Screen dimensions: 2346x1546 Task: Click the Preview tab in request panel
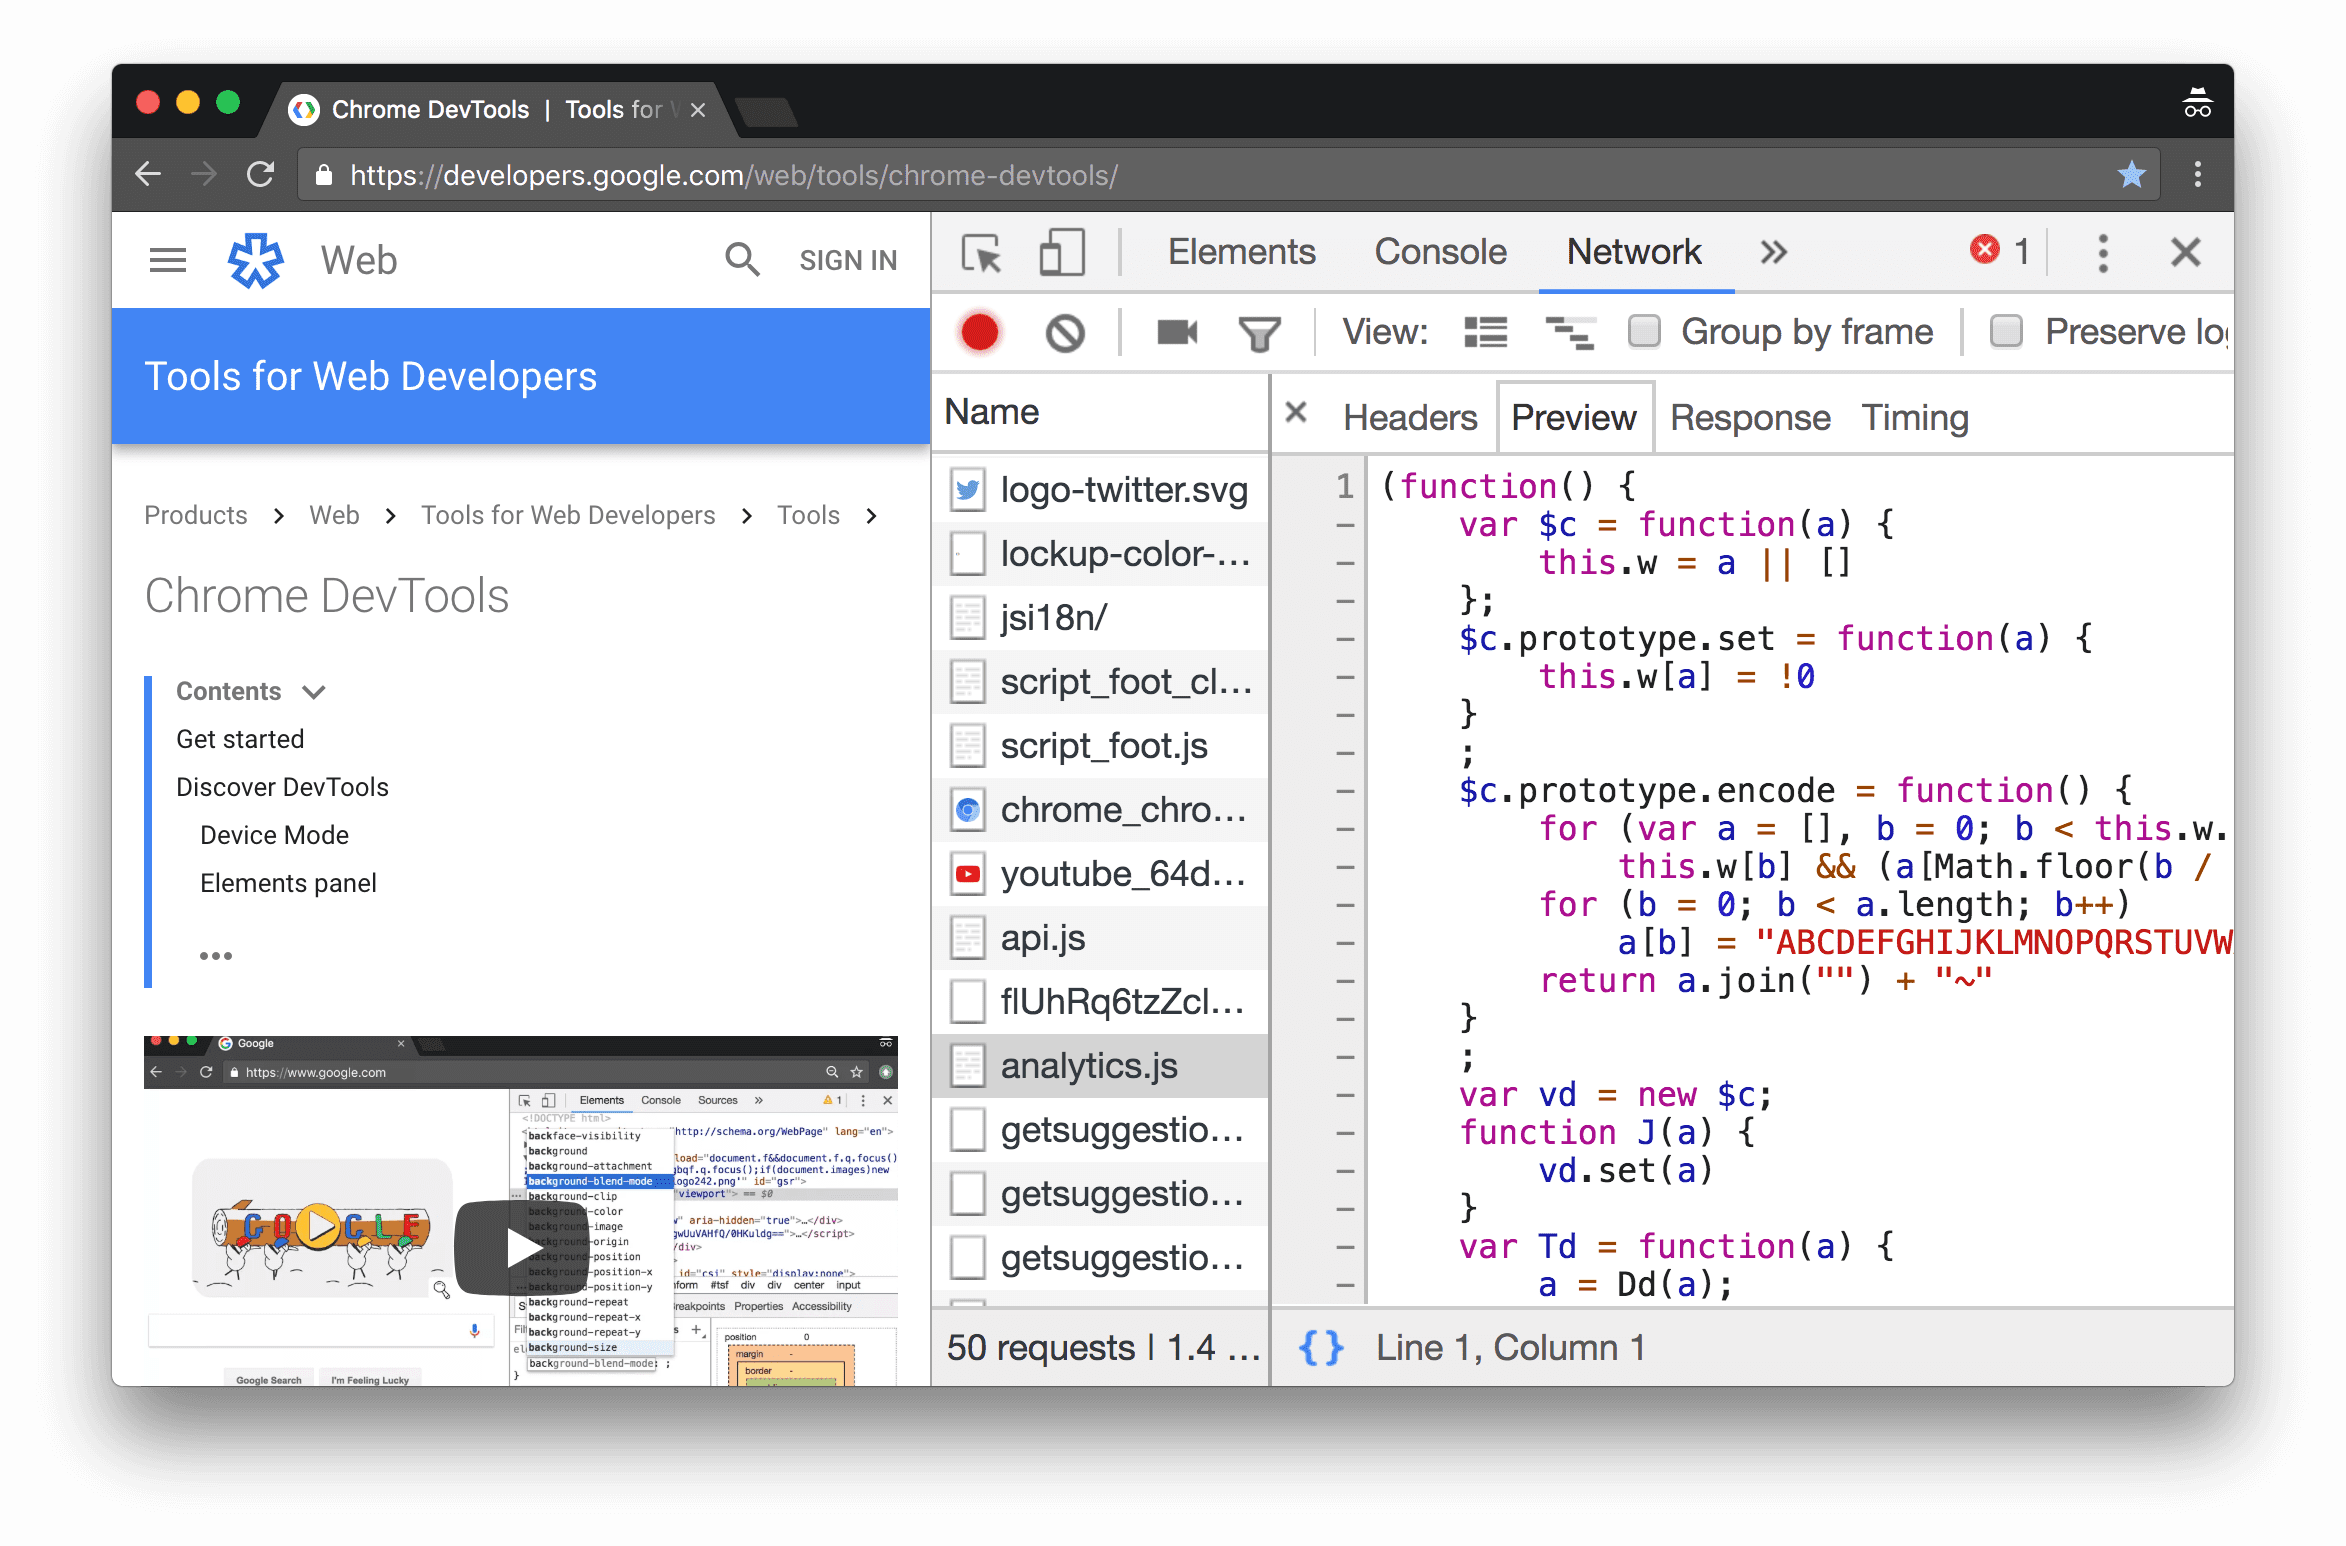(x=1571, y=418)
